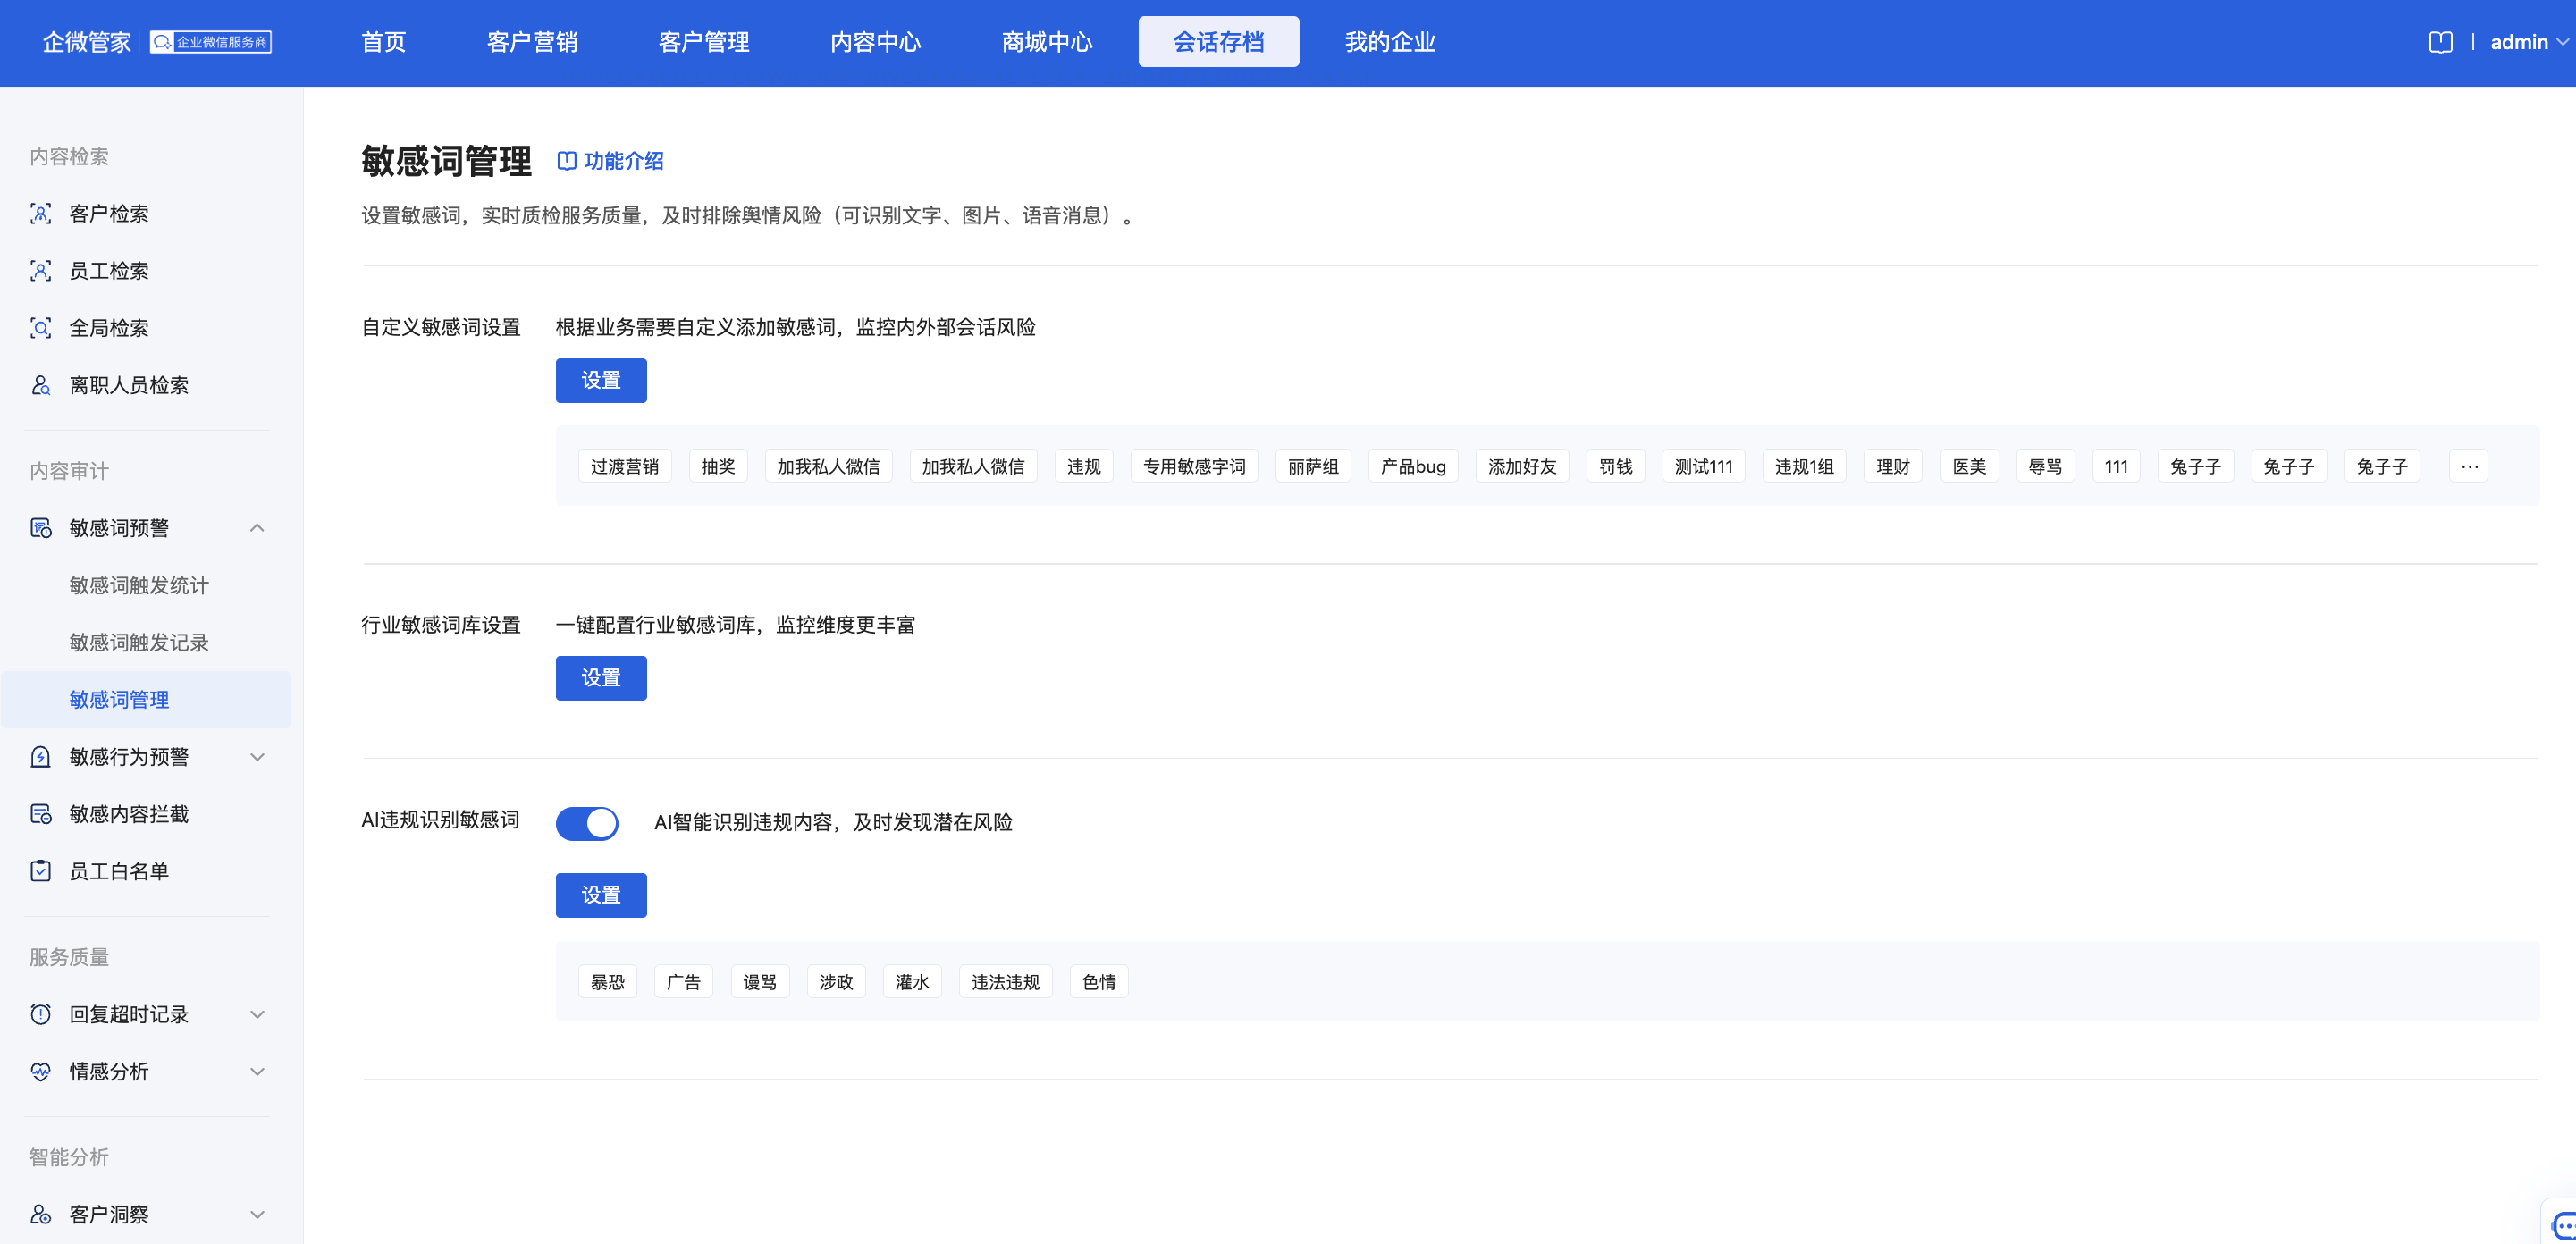Switch to the 内容中心 tab
The height and width of the screenshot is (1244, 2576).
pyautogui.click(x=875, y=42)
